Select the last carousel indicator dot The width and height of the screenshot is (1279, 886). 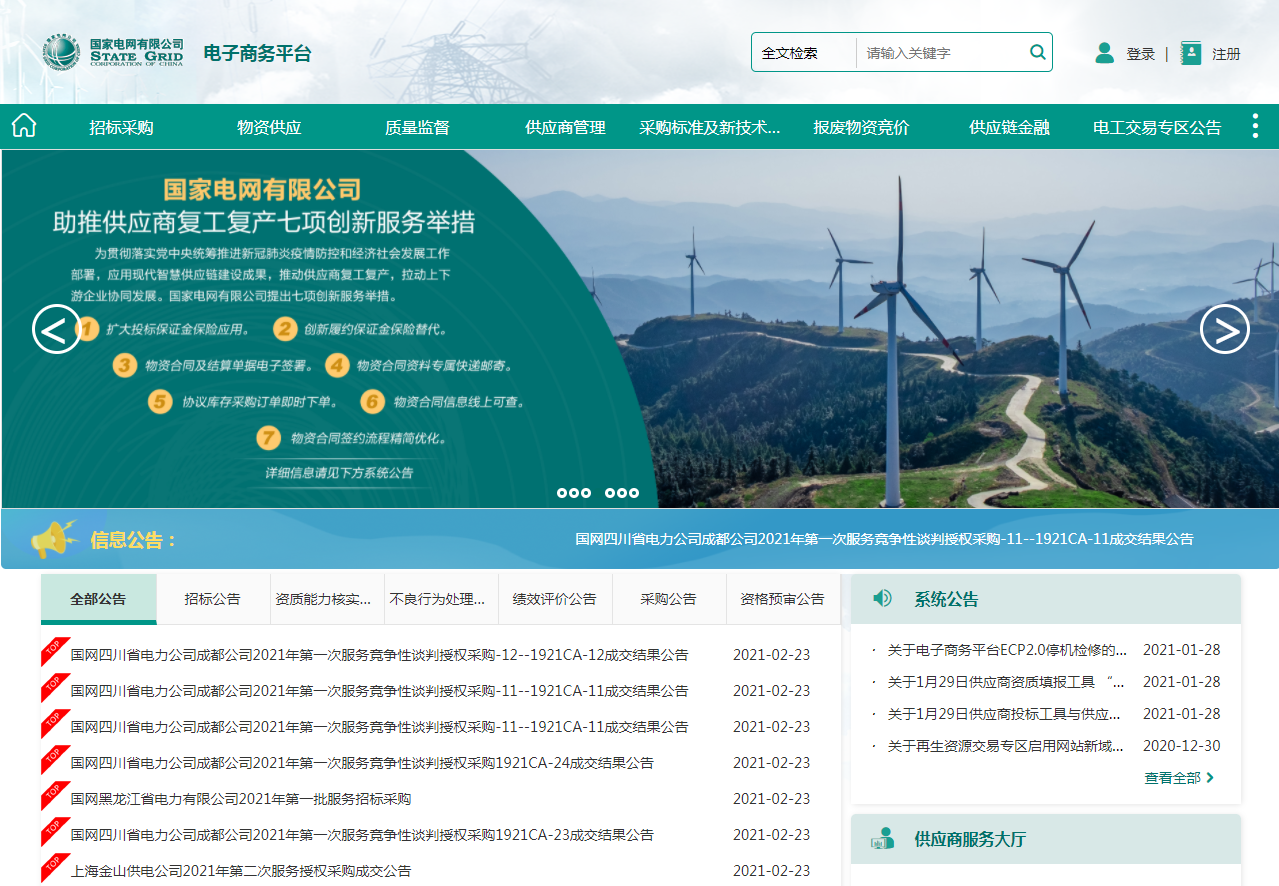click(634, 493)
